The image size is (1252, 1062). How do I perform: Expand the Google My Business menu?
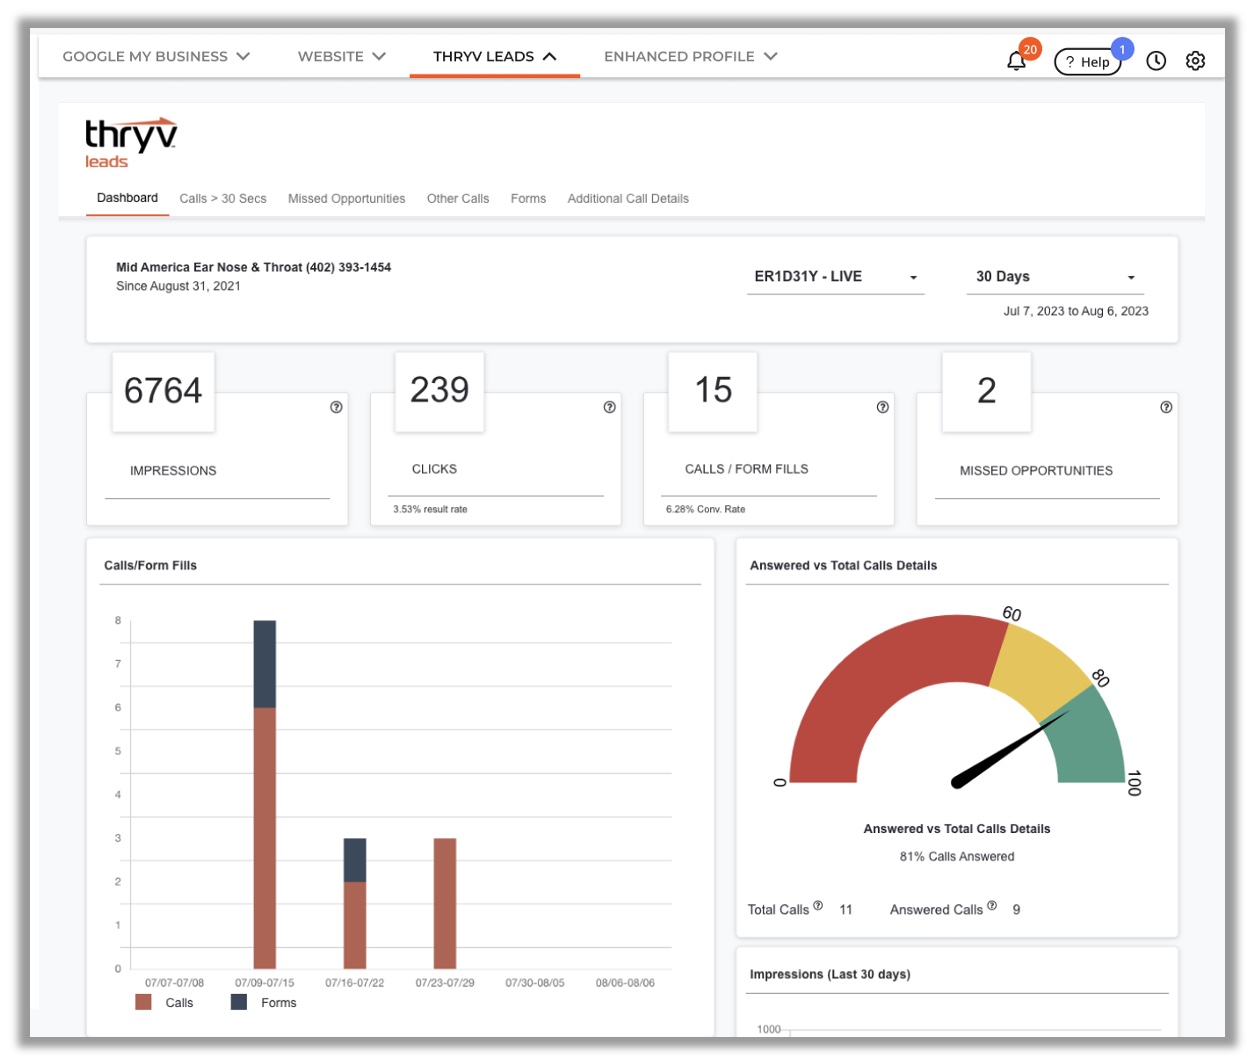(x=156, y=57)
